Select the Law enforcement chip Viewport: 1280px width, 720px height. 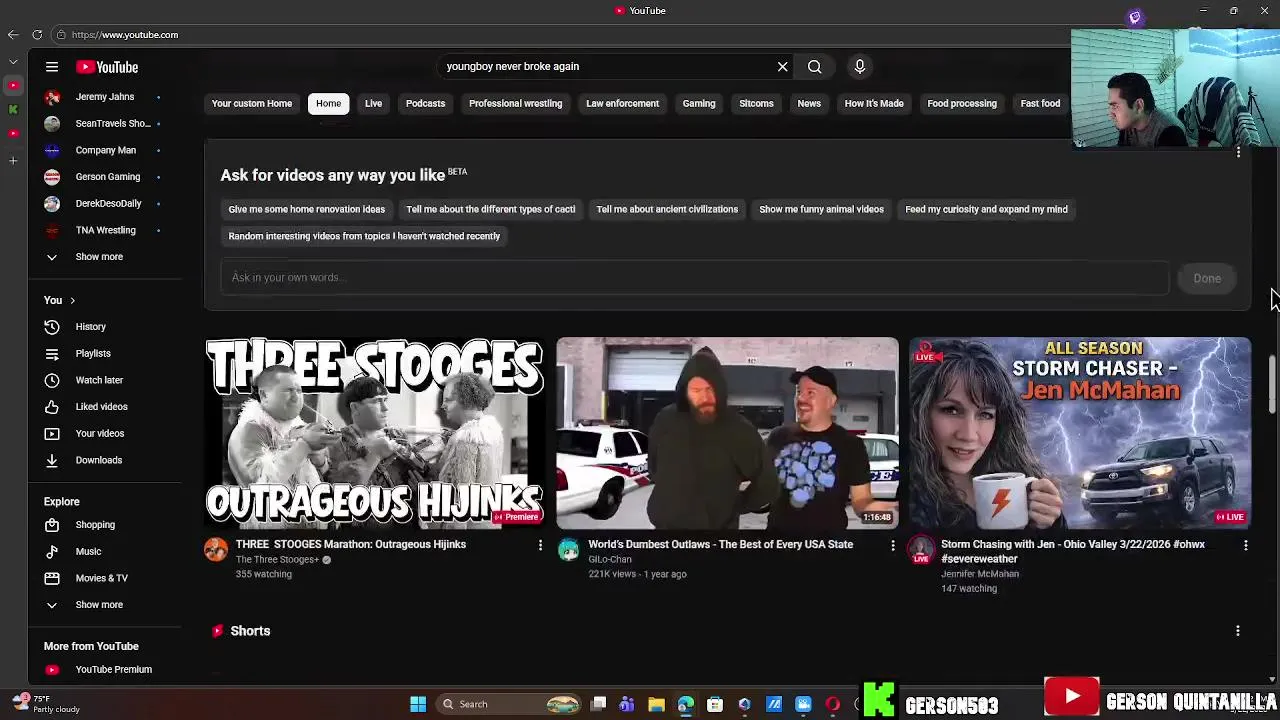coord(622,103)
